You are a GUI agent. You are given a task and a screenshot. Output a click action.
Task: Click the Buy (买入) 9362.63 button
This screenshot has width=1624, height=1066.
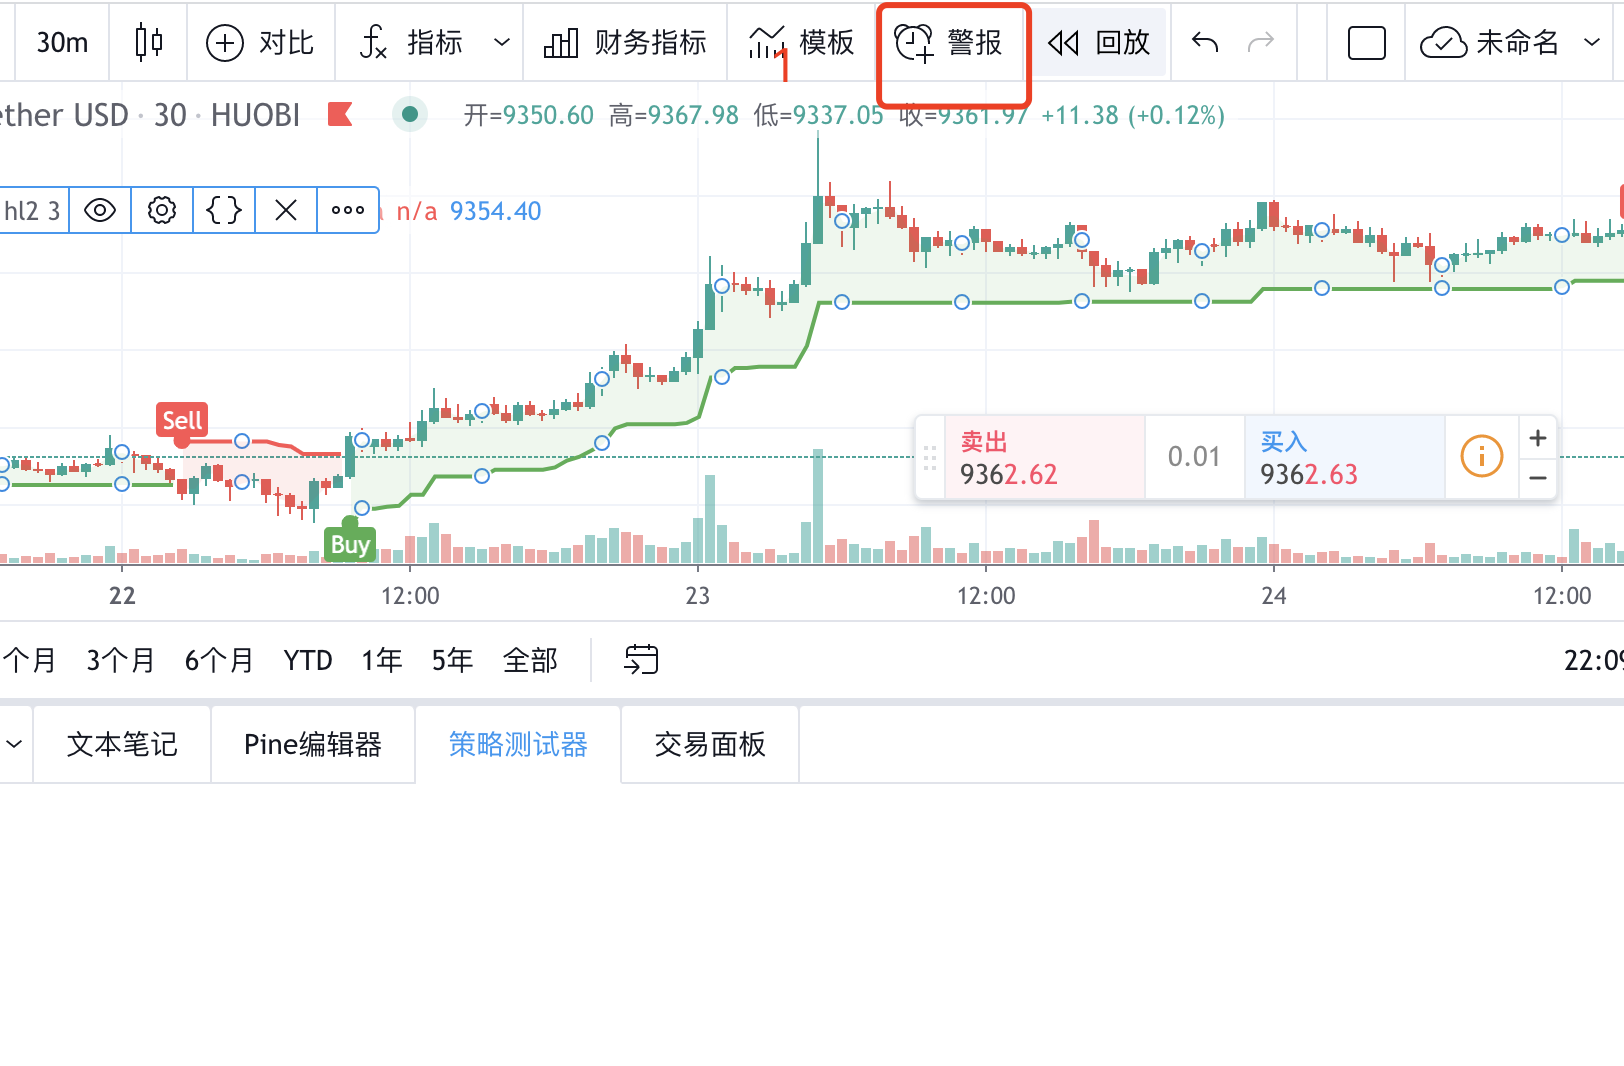[1343, 458]
